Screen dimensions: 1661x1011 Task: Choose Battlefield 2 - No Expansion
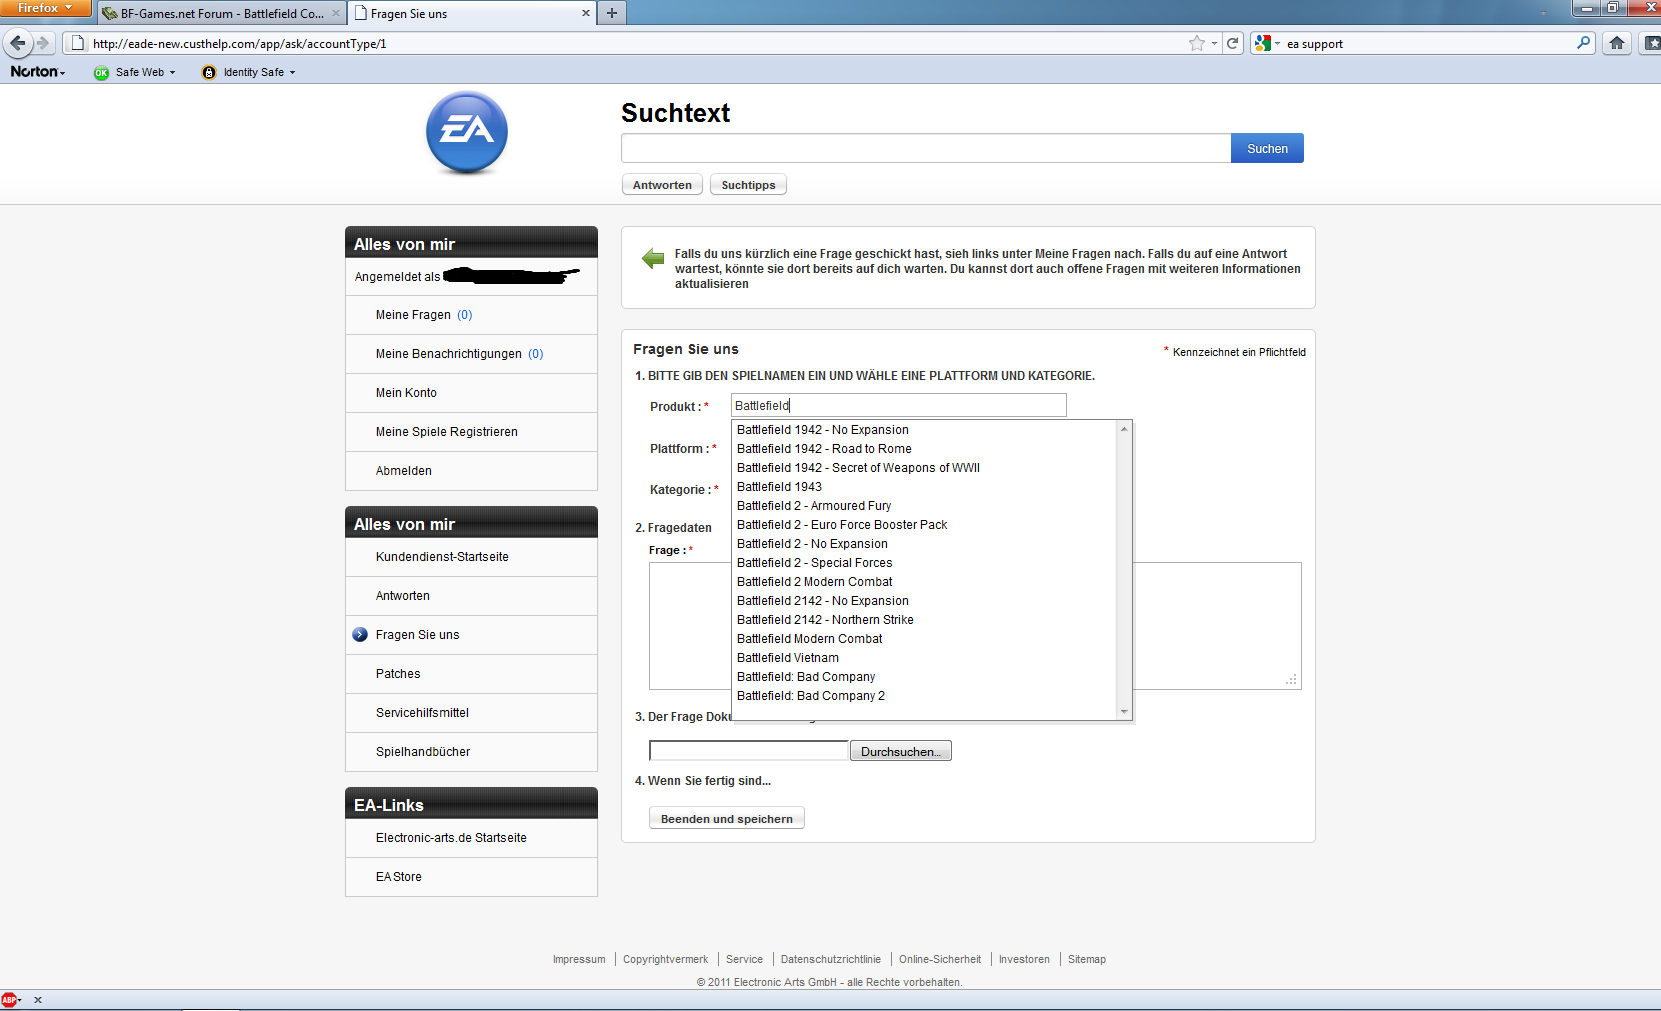click(x=812, y=544)
